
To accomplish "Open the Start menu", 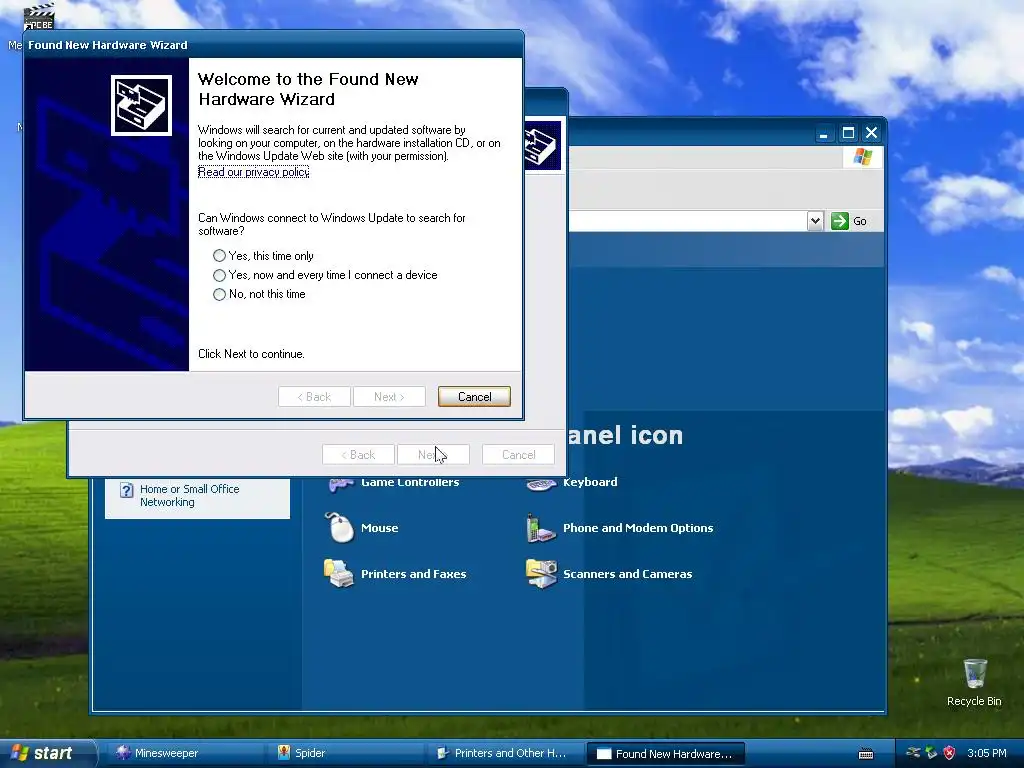I will (x=48, y=753).
